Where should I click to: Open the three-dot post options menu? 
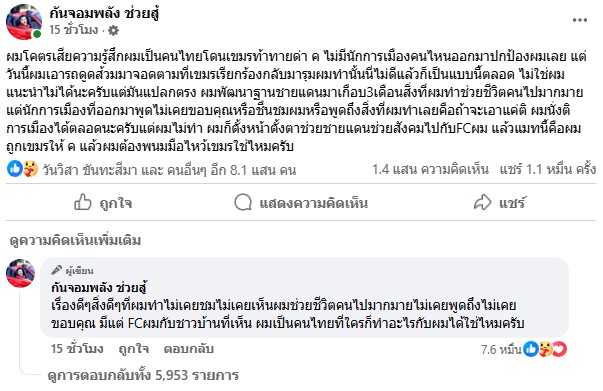pos(579,20)
